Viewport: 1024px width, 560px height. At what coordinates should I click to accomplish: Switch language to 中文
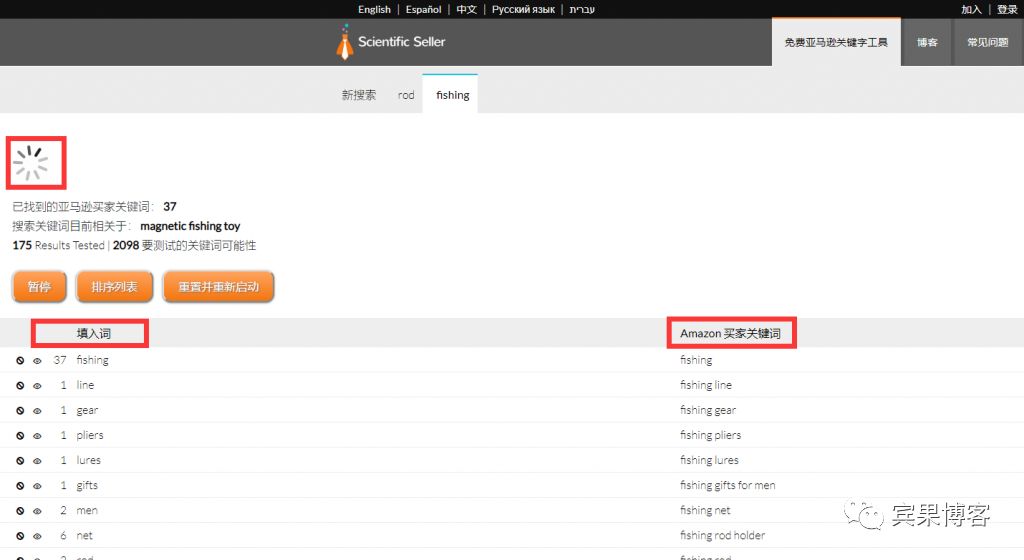[x=466, y=9]
